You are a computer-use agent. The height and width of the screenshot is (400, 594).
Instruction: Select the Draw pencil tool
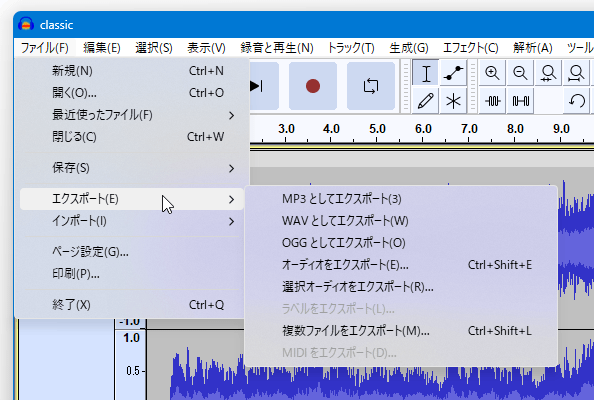(x=426, y=101)
